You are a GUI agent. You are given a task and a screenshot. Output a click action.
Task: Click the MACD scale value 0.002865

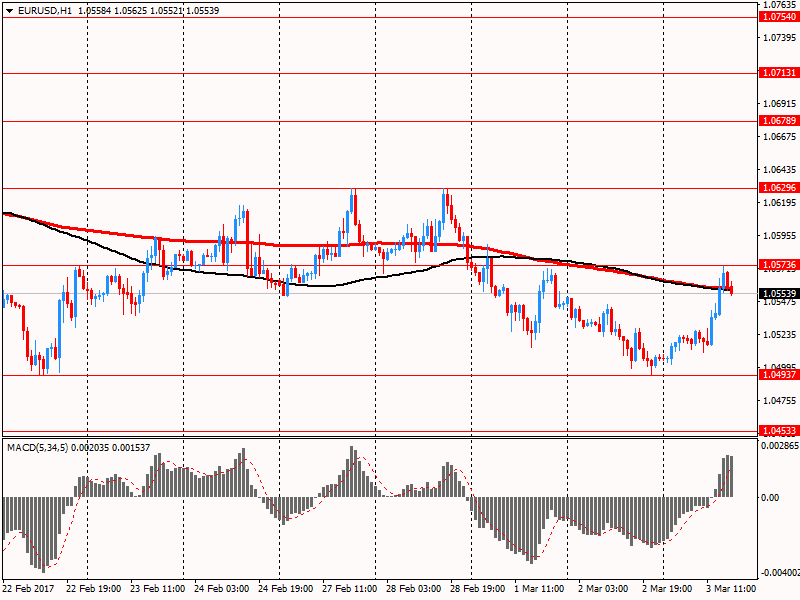coord(780,446)
